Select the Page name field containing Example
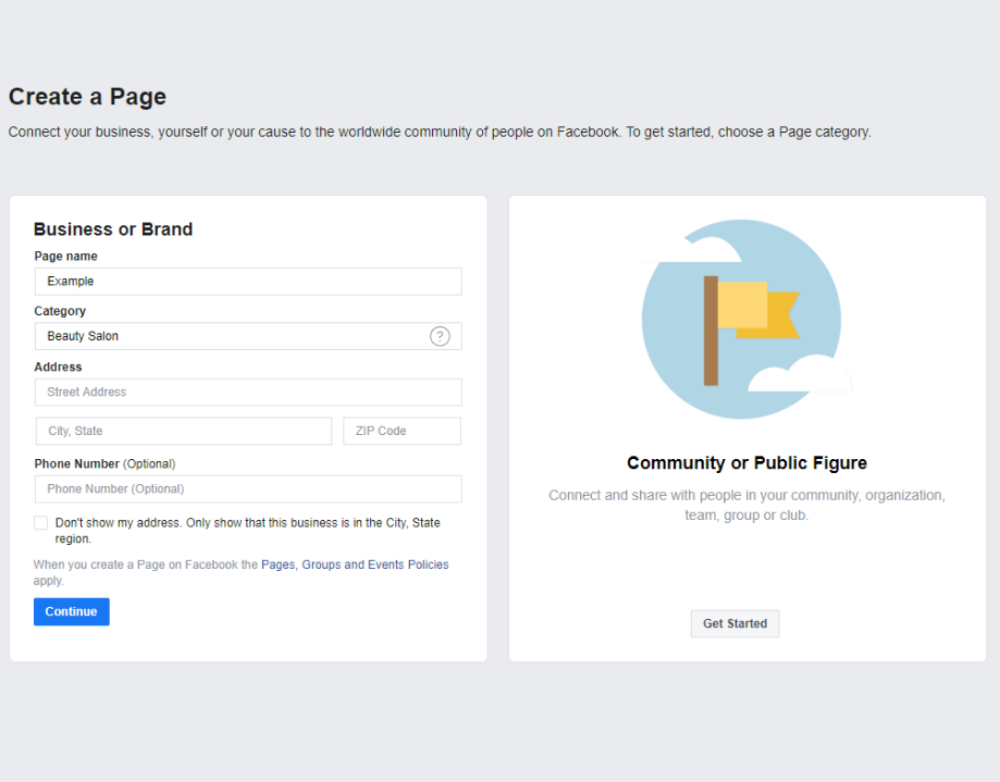This screenshot has height=782, width=1000. [x=248, y=281]
